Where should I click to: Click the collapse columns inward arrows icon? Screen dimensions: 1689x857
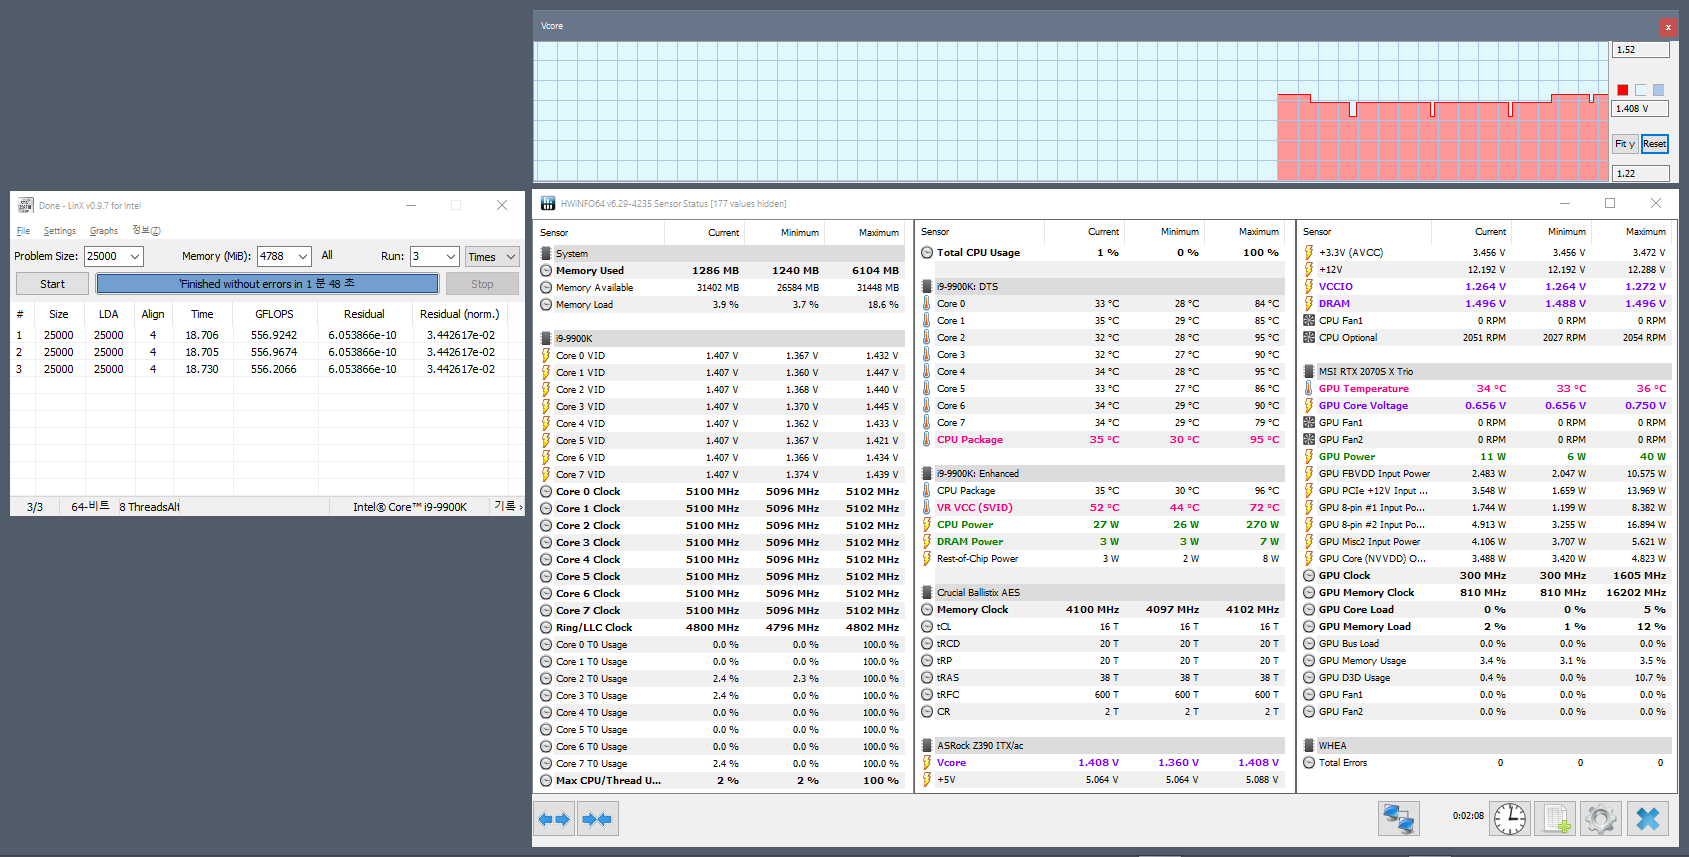tap(597, 819)
